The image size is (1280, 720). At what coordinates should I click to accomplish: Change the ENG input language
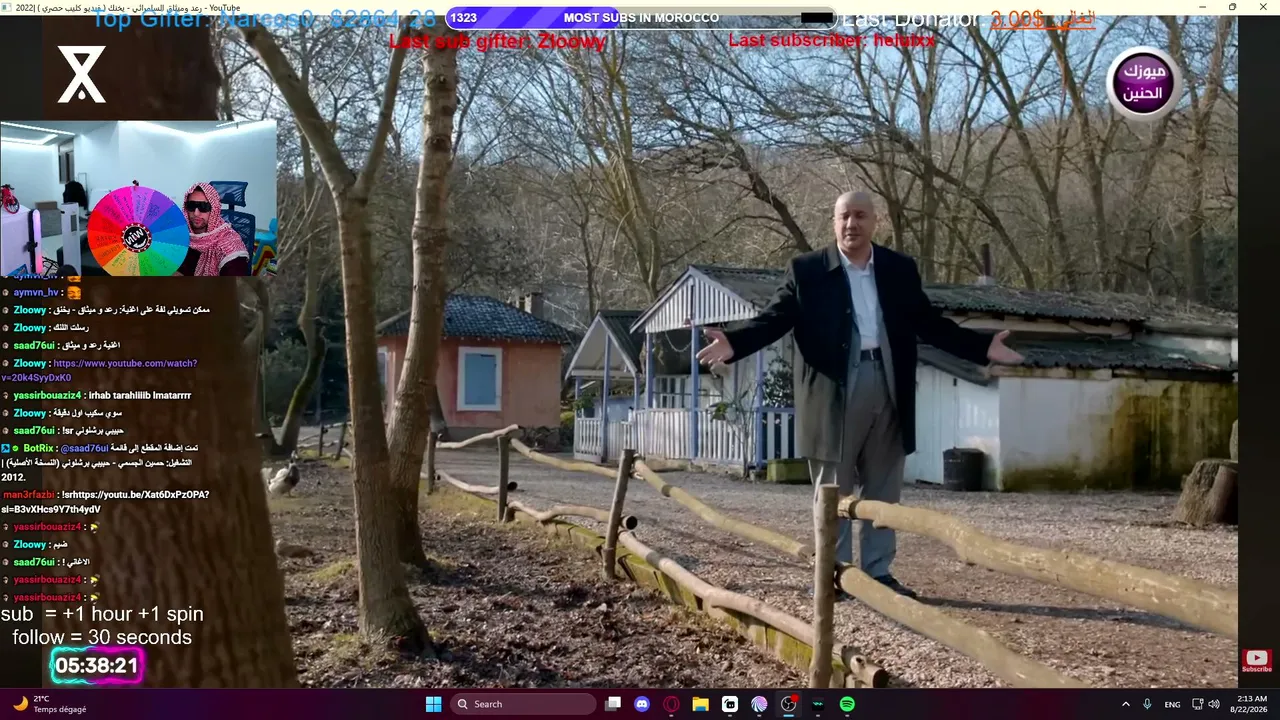coord(1172,704)
